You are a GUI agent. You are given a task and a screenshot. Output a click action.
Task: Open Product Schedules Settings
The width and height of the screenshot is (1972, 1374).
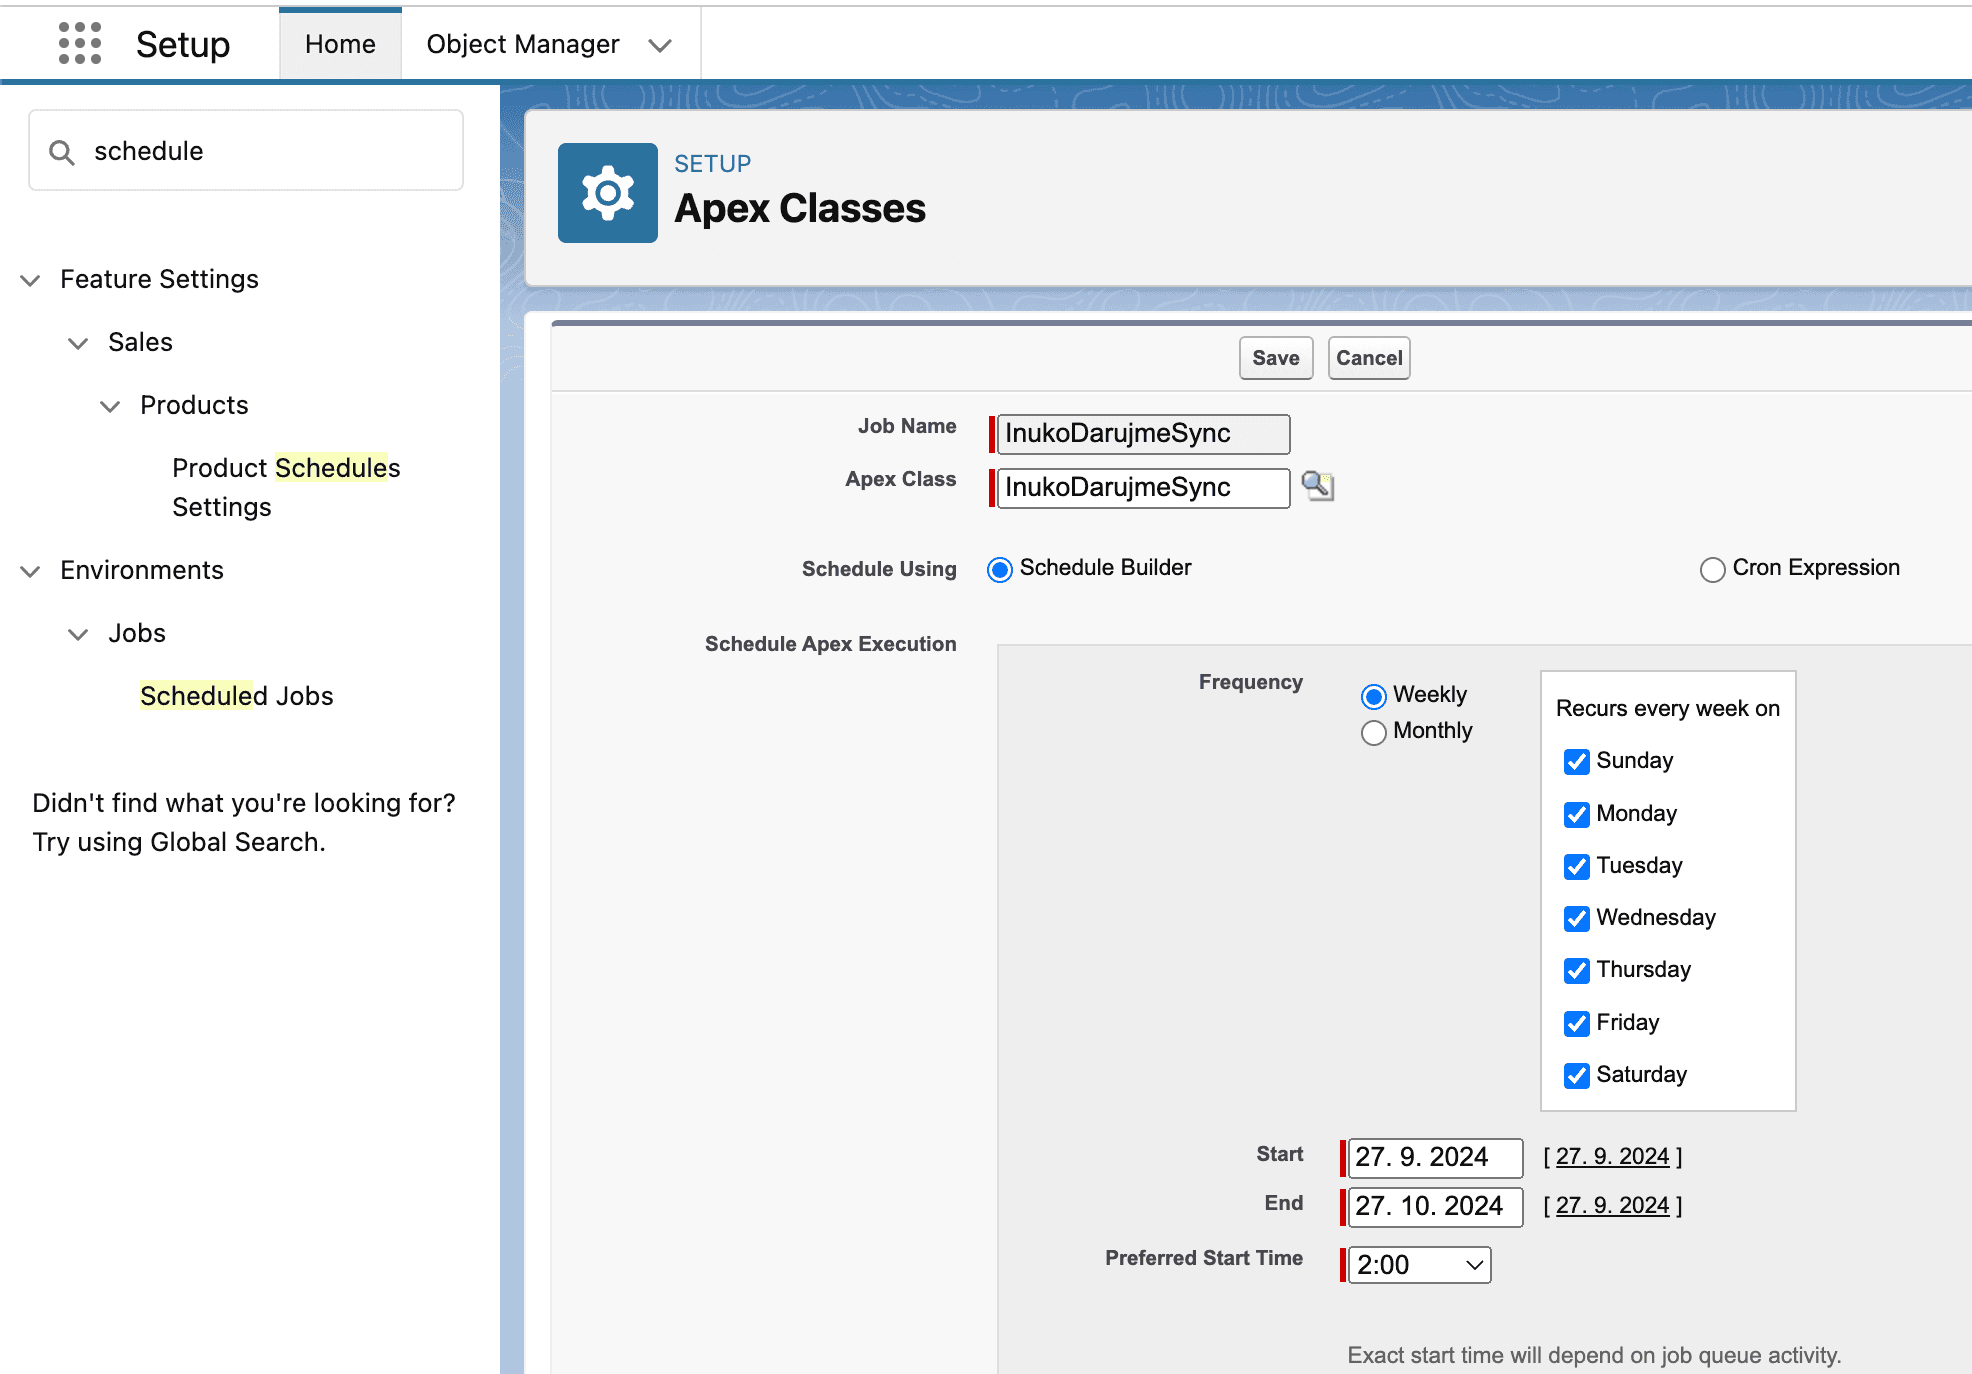(286, 487)
